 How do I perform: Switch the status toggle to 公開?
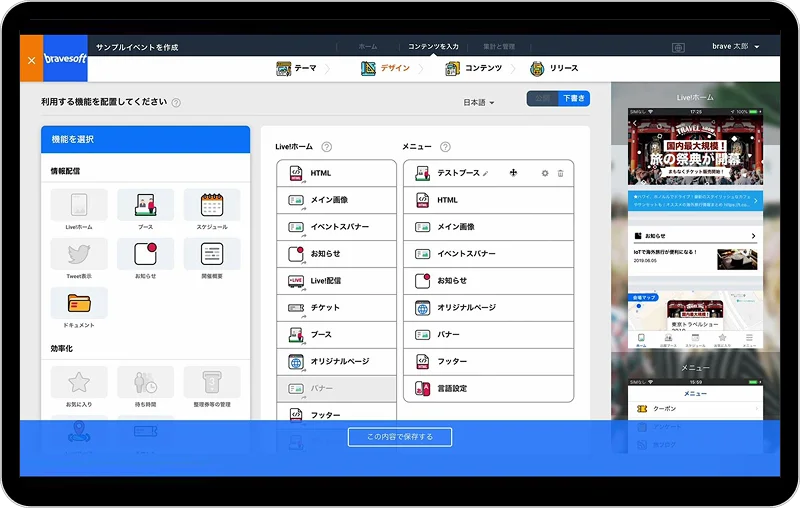click(542, 99)
